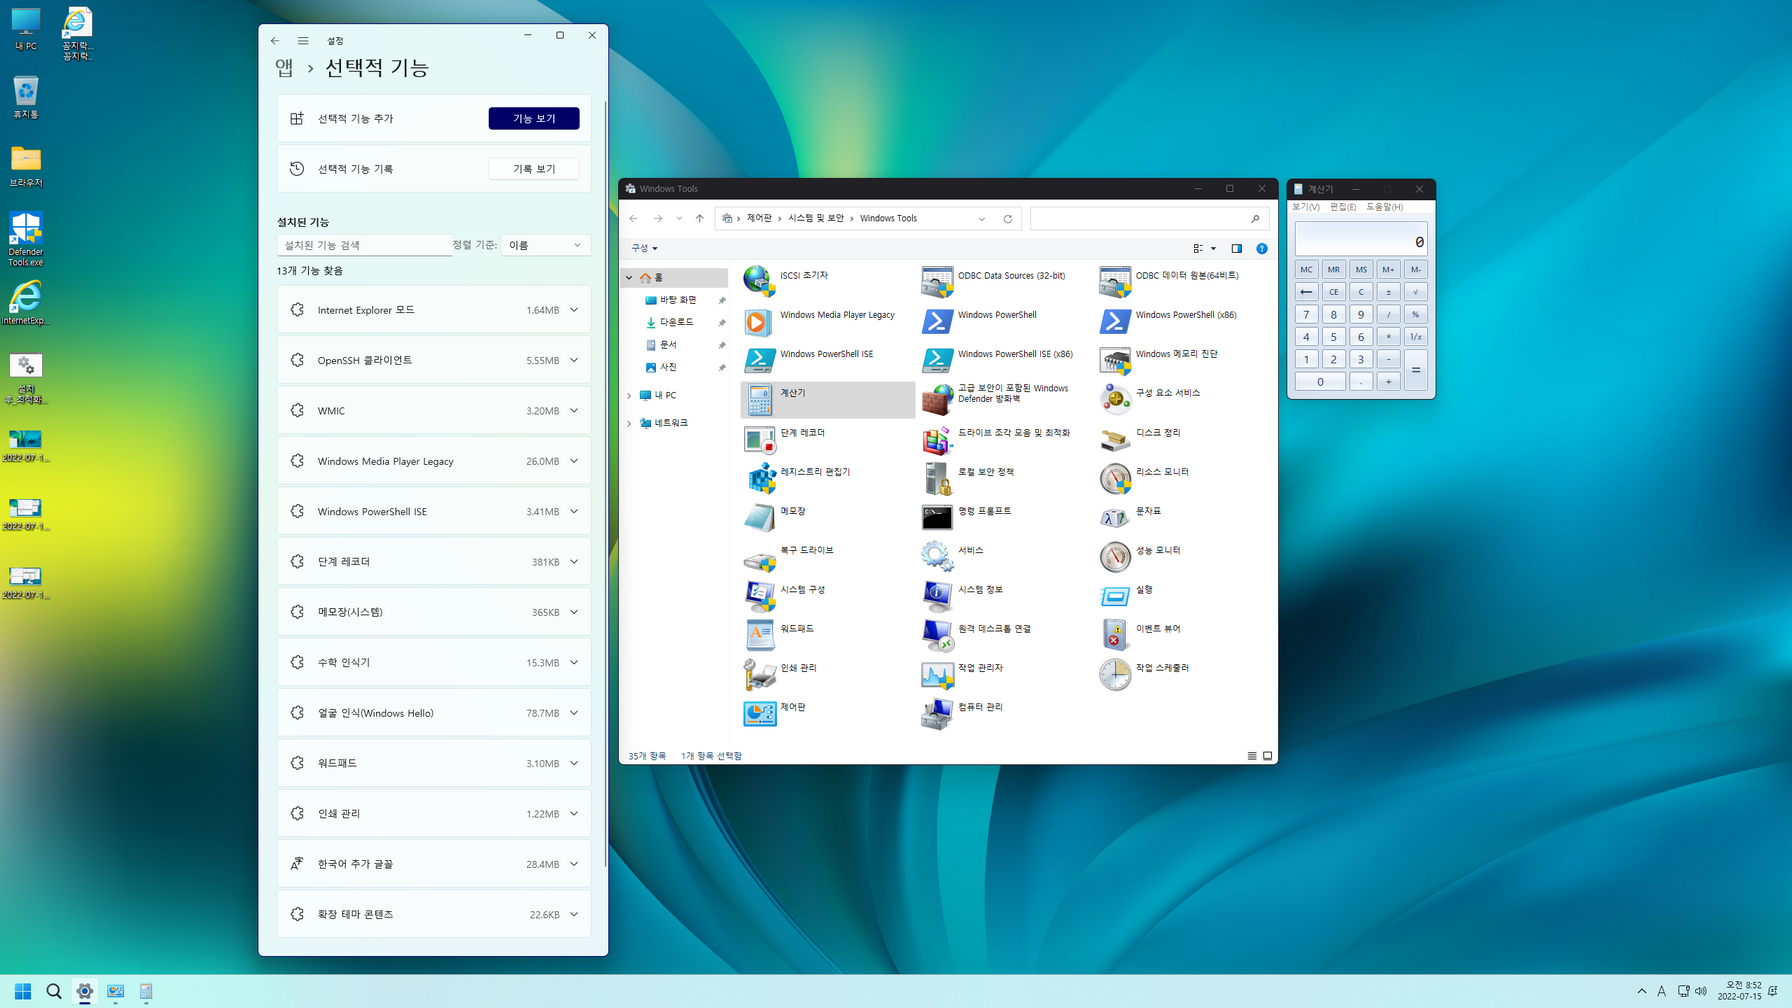Open taskbar search icon
Screen dimensions: 1792x1008
(x=54, y=991)
